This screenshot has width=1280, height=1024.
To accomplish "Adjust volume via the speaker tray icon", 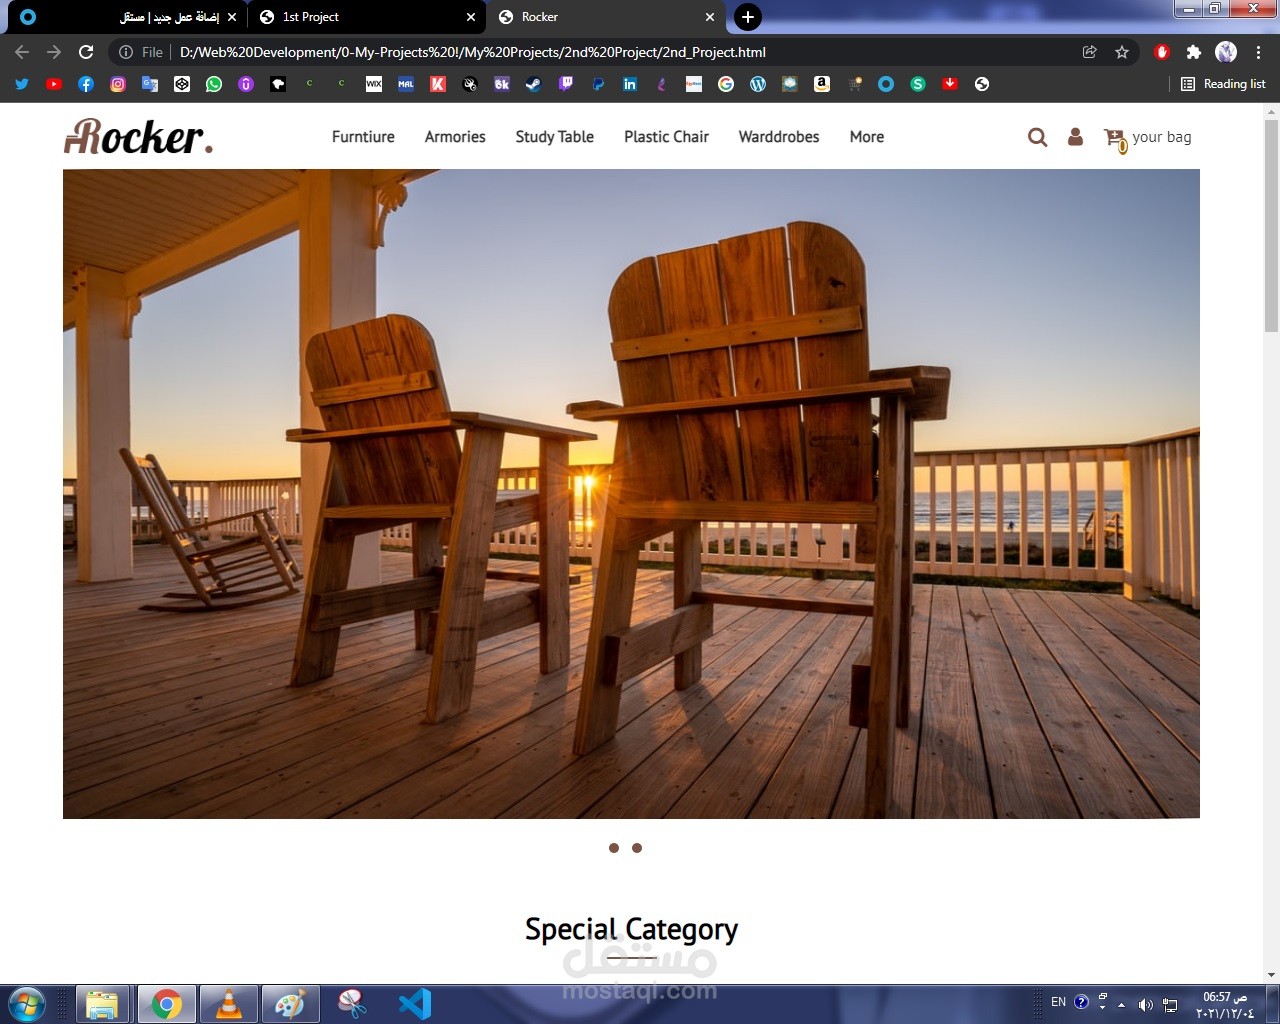I will coord(1146,1003).
